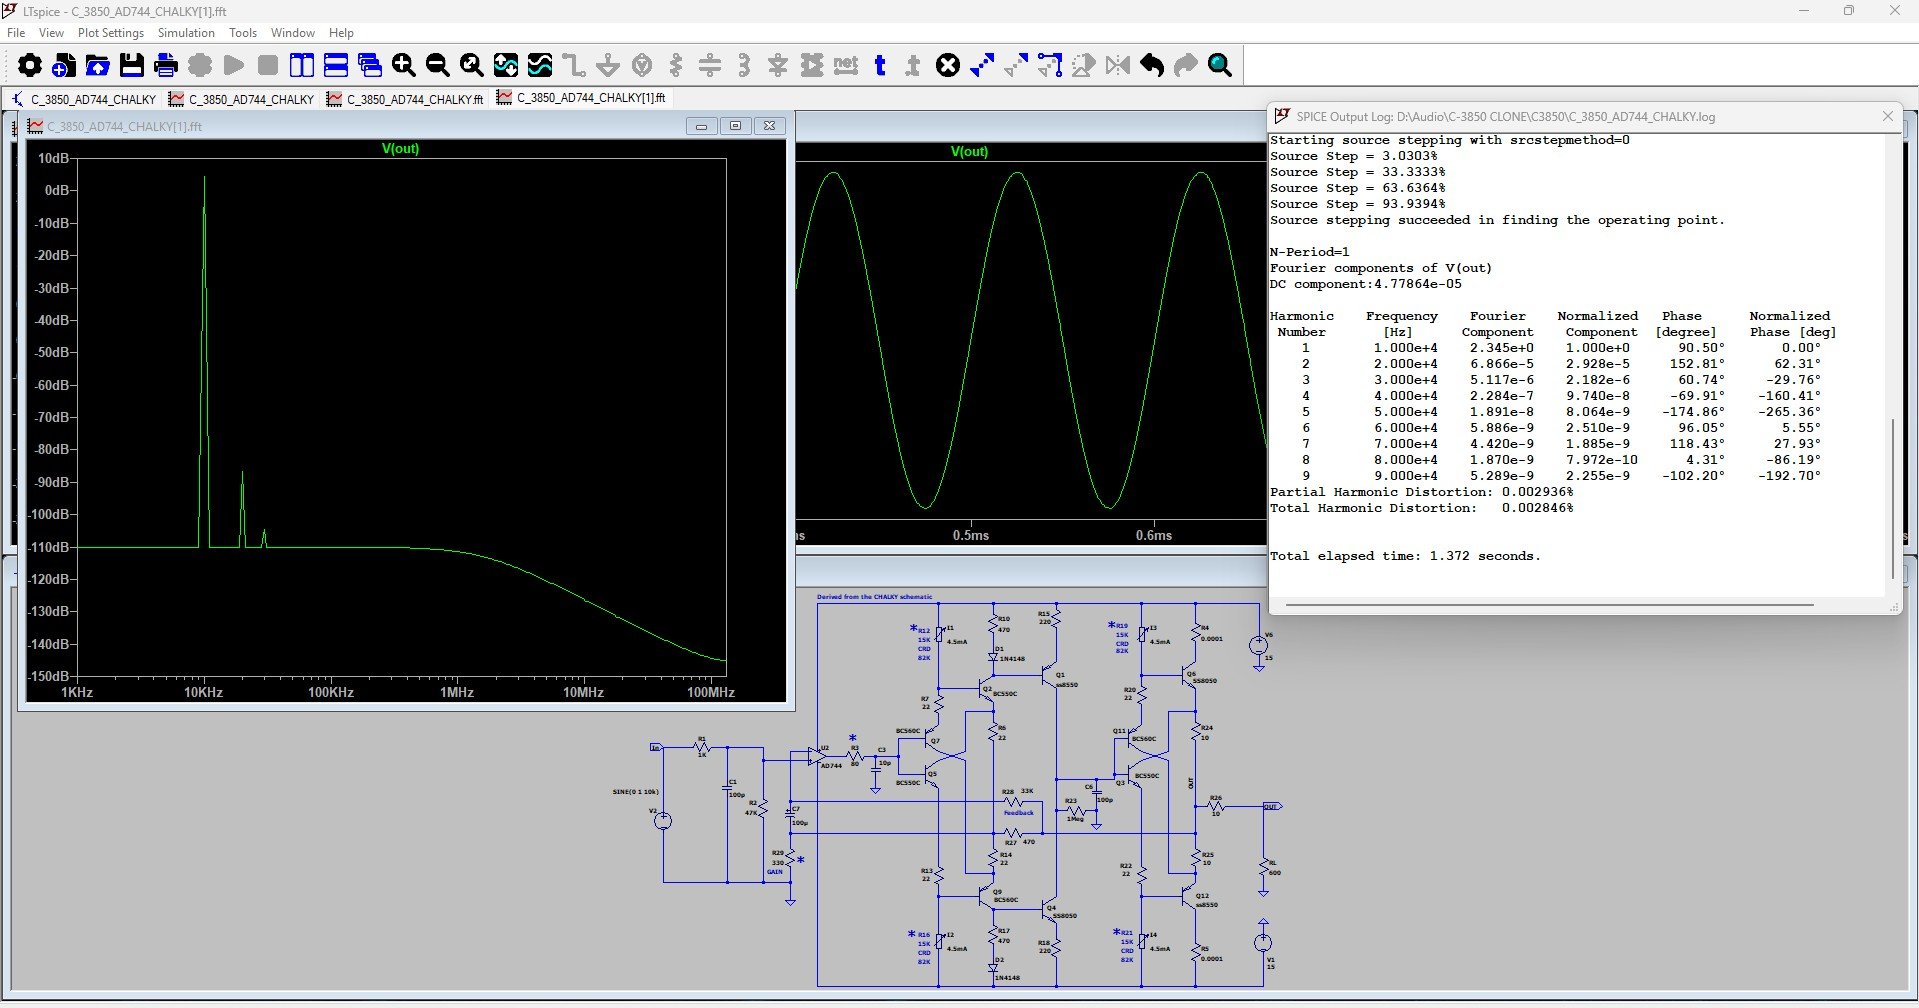Viewport: 1919px width, 1008px height.
Task: Select the Capacitor placement tool
Action: (x=710, y=66)
